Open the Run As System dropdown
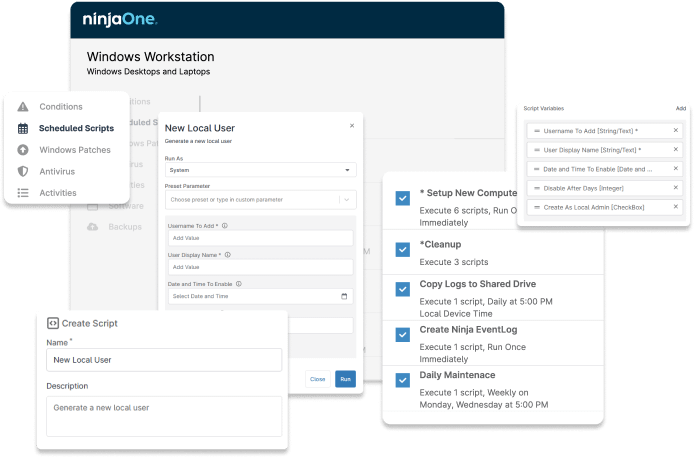 pos(260,170)
